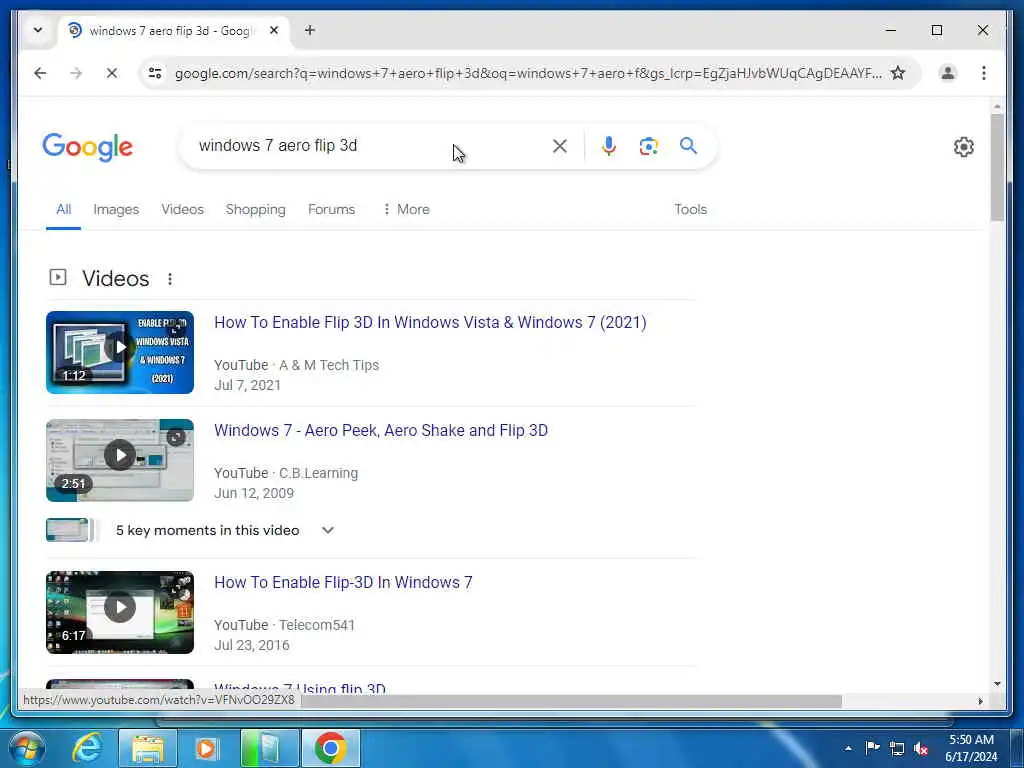Viewport: 1024px width, 768px height.
Task: Play thumbnail of the 6:17 video
Action: pos(120,613)
